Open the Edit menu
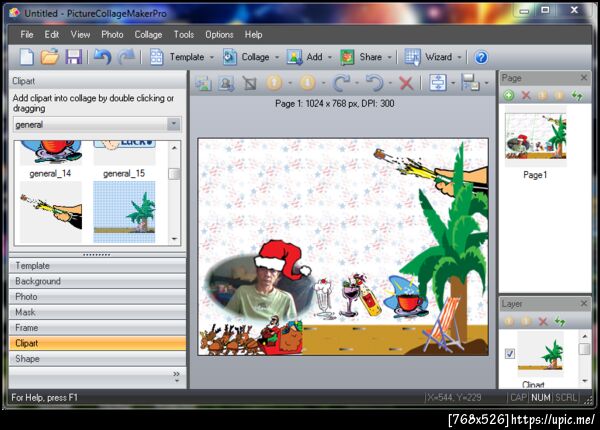The height and width of the screenshot is (430, 600). coord(52,34)
